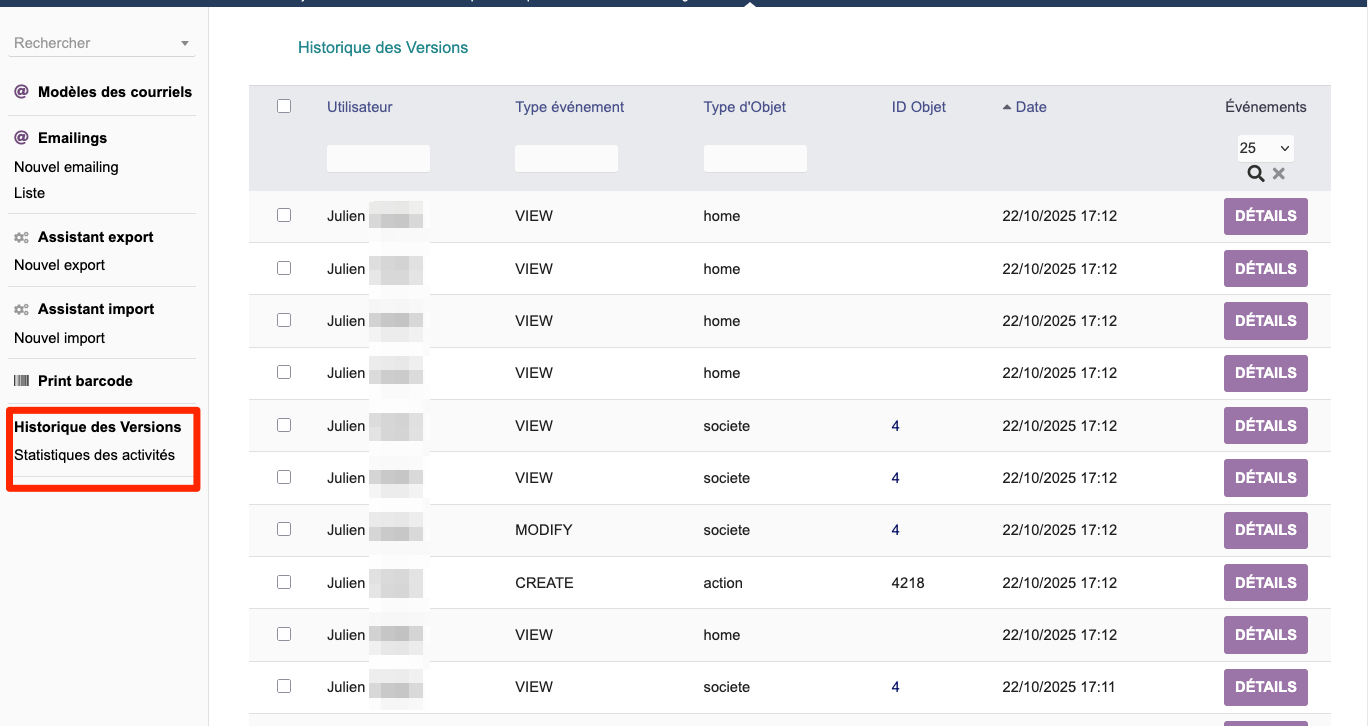
Task: Click the @ icon beside Modèles des courriels
Action: 21,92
